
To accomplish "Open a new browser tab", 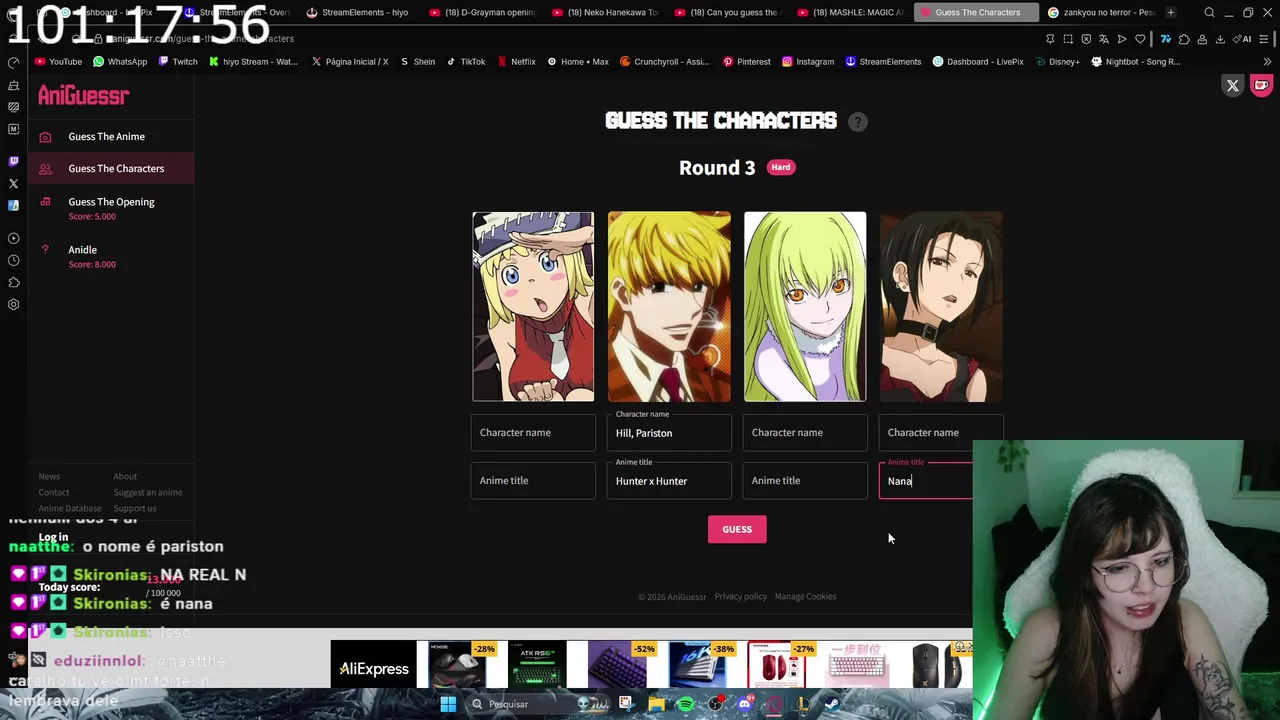I will click(1171, 13).
